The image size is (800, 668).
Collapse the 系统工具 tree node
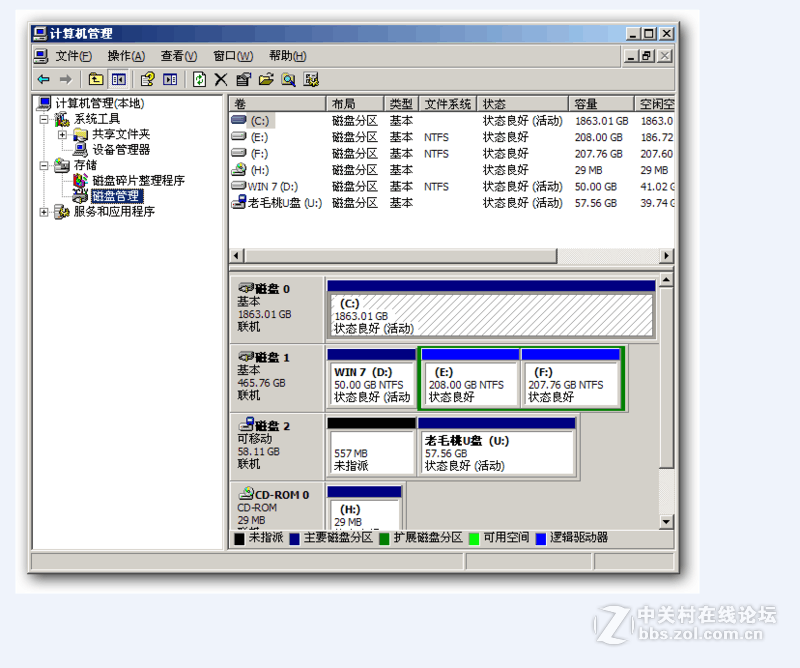[44, 119]
